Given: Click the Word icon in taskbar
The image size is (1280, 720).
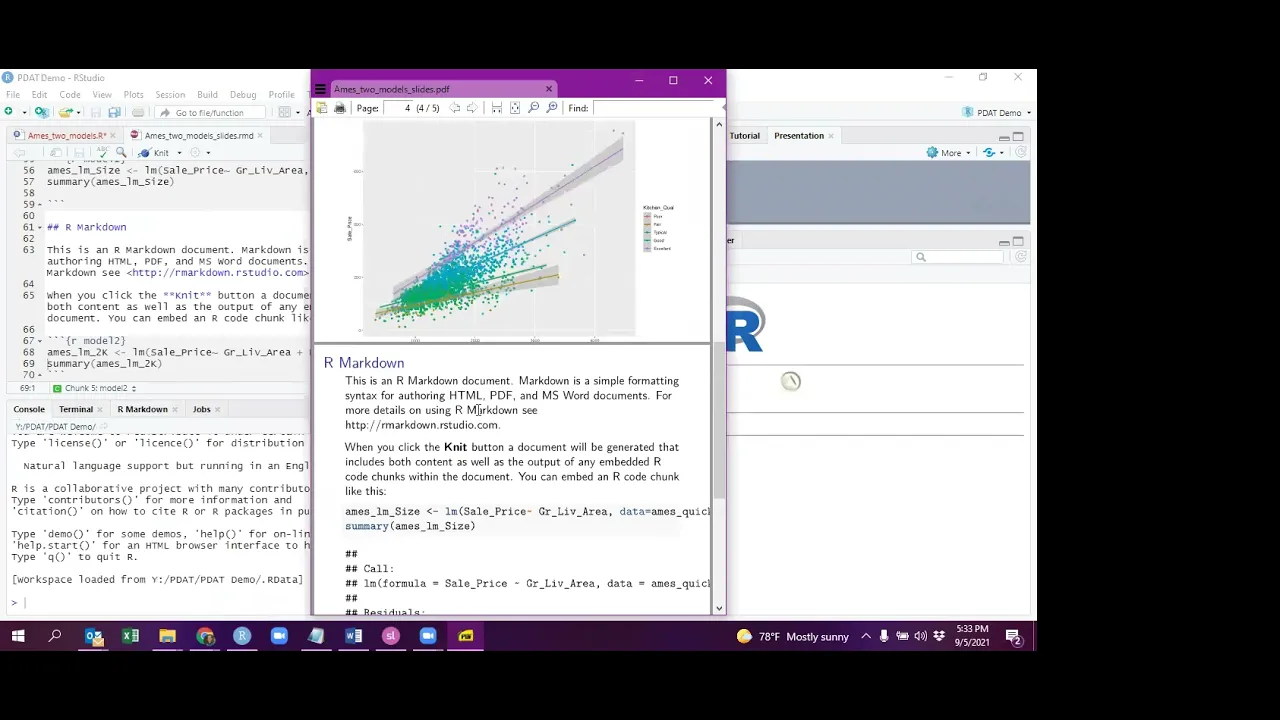Looking at the screenshot, I should click(x=353, y=636).
